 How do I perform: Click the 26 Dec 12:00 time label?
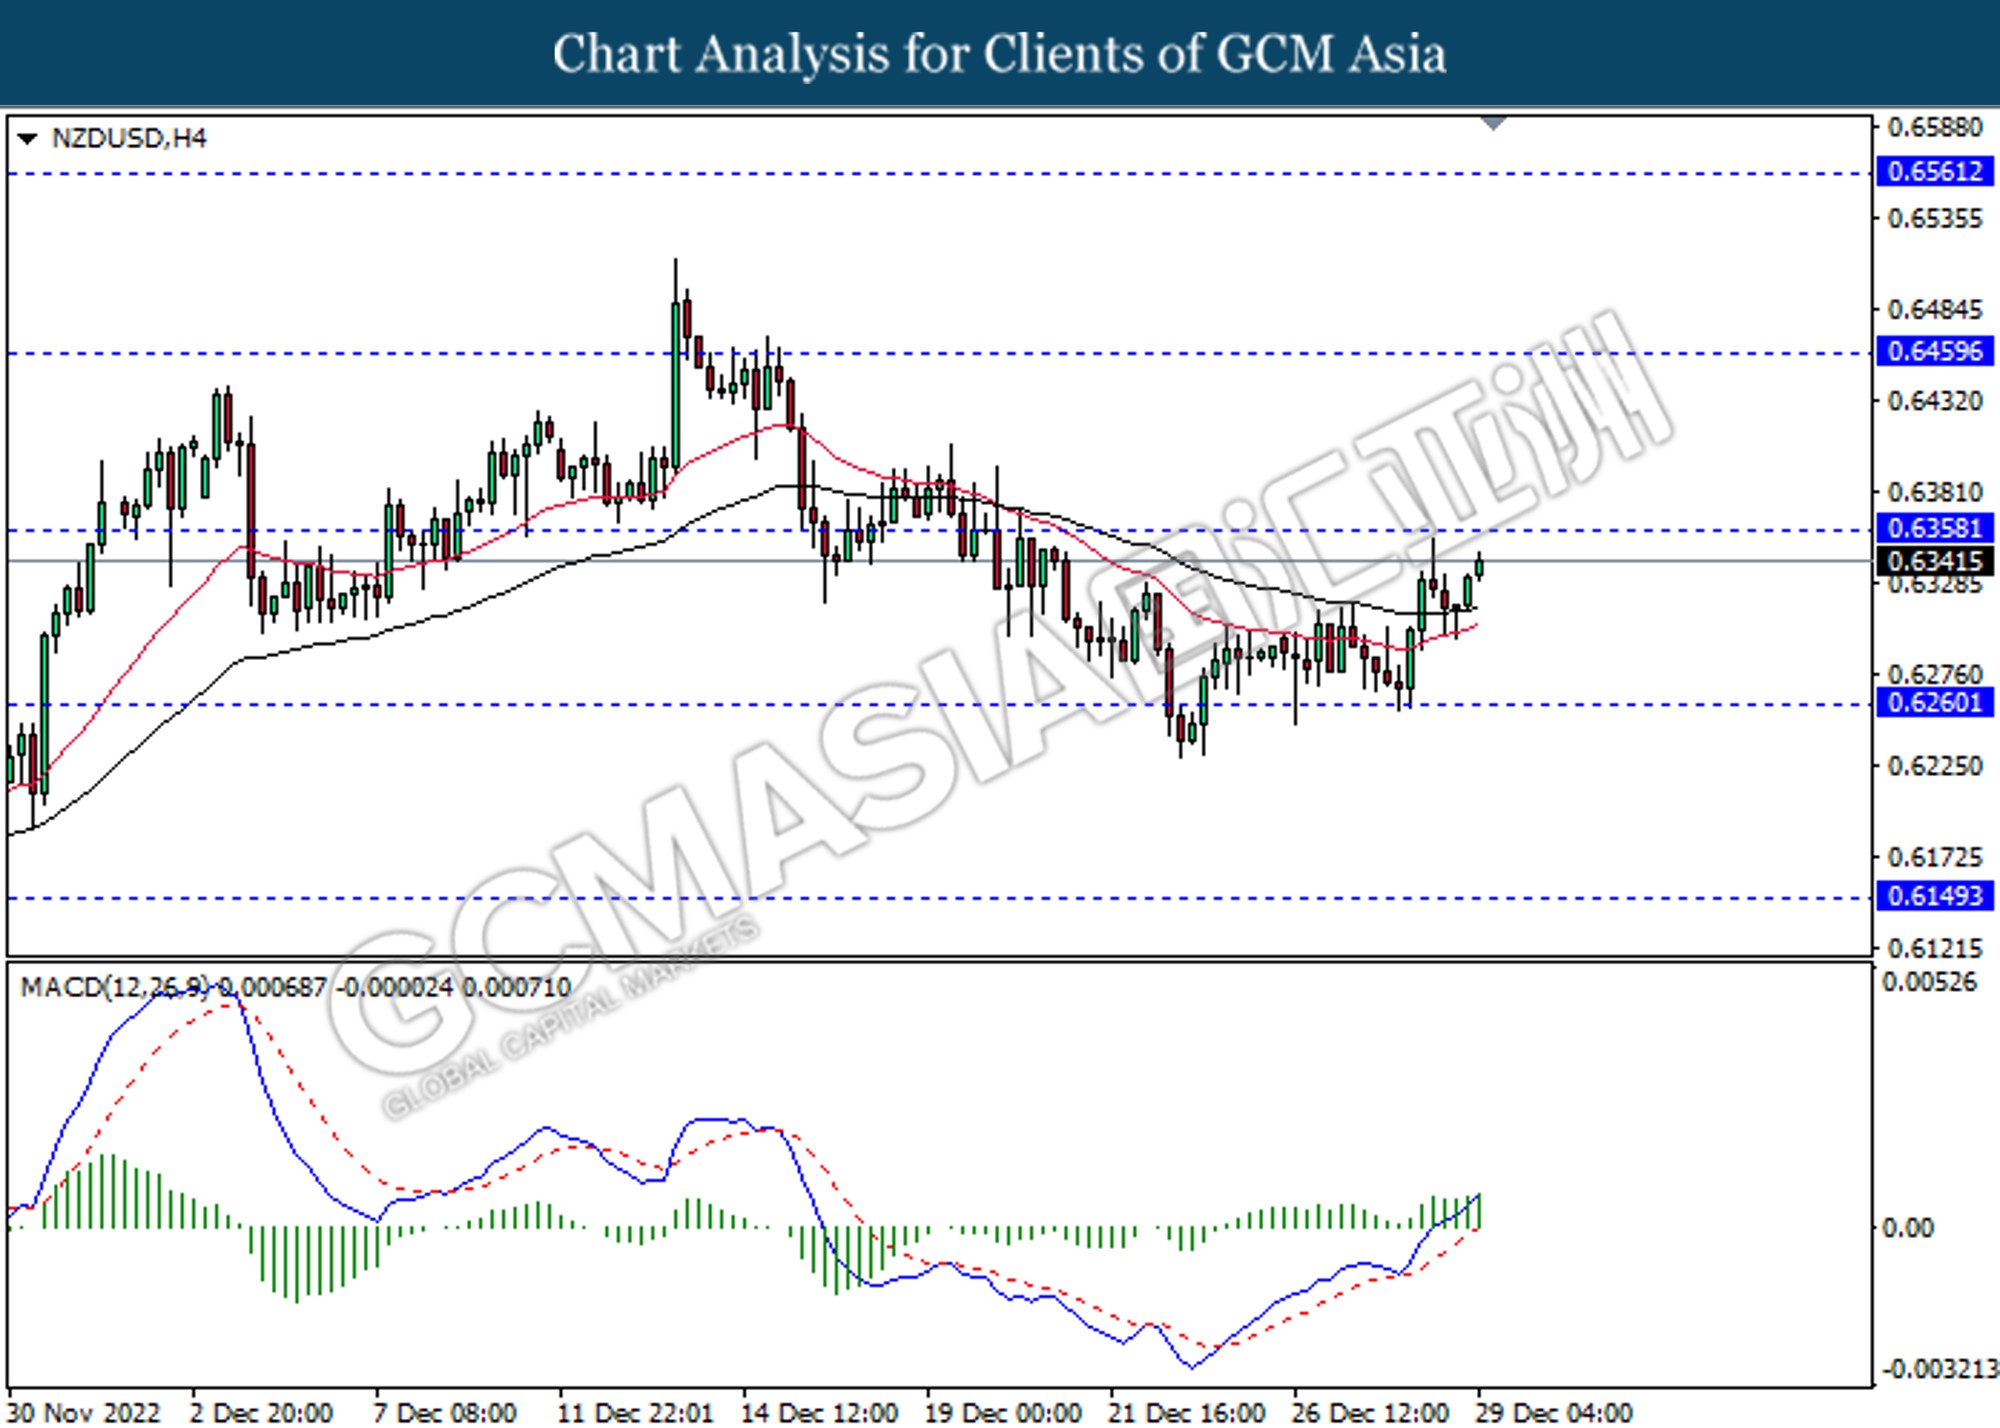click(x=1372, y=1413)
